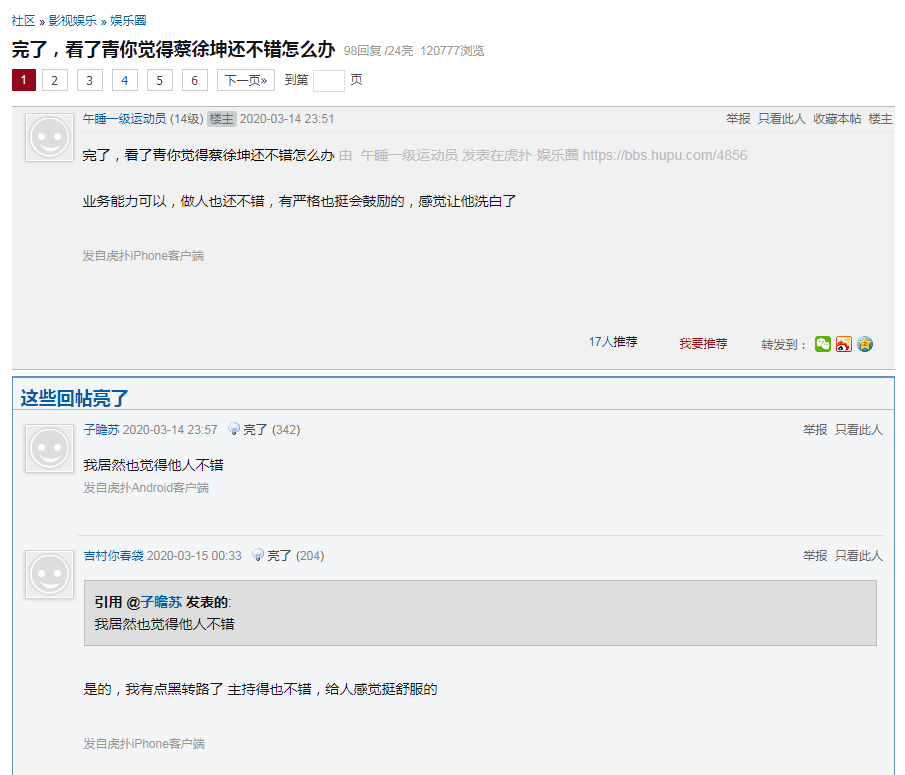This screenshot has height=775, width=905.
Task: Go to page 6
Action: [x=195, y=80]
